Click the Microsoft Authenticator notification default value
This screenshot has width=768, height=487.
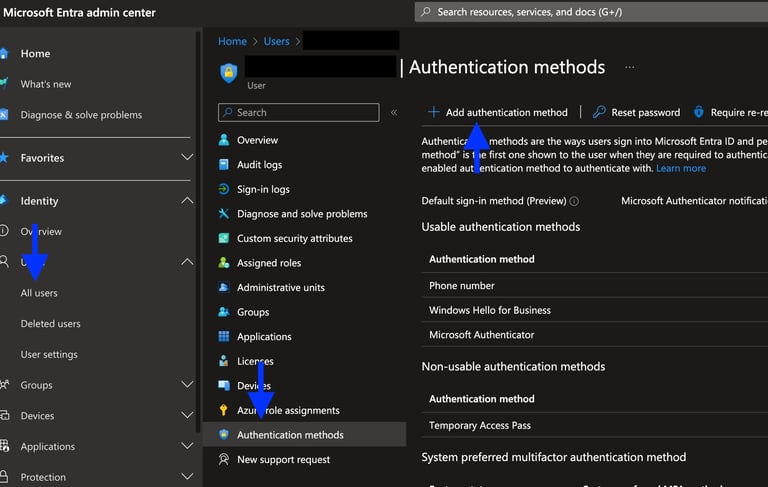click(x=694, y=201)
